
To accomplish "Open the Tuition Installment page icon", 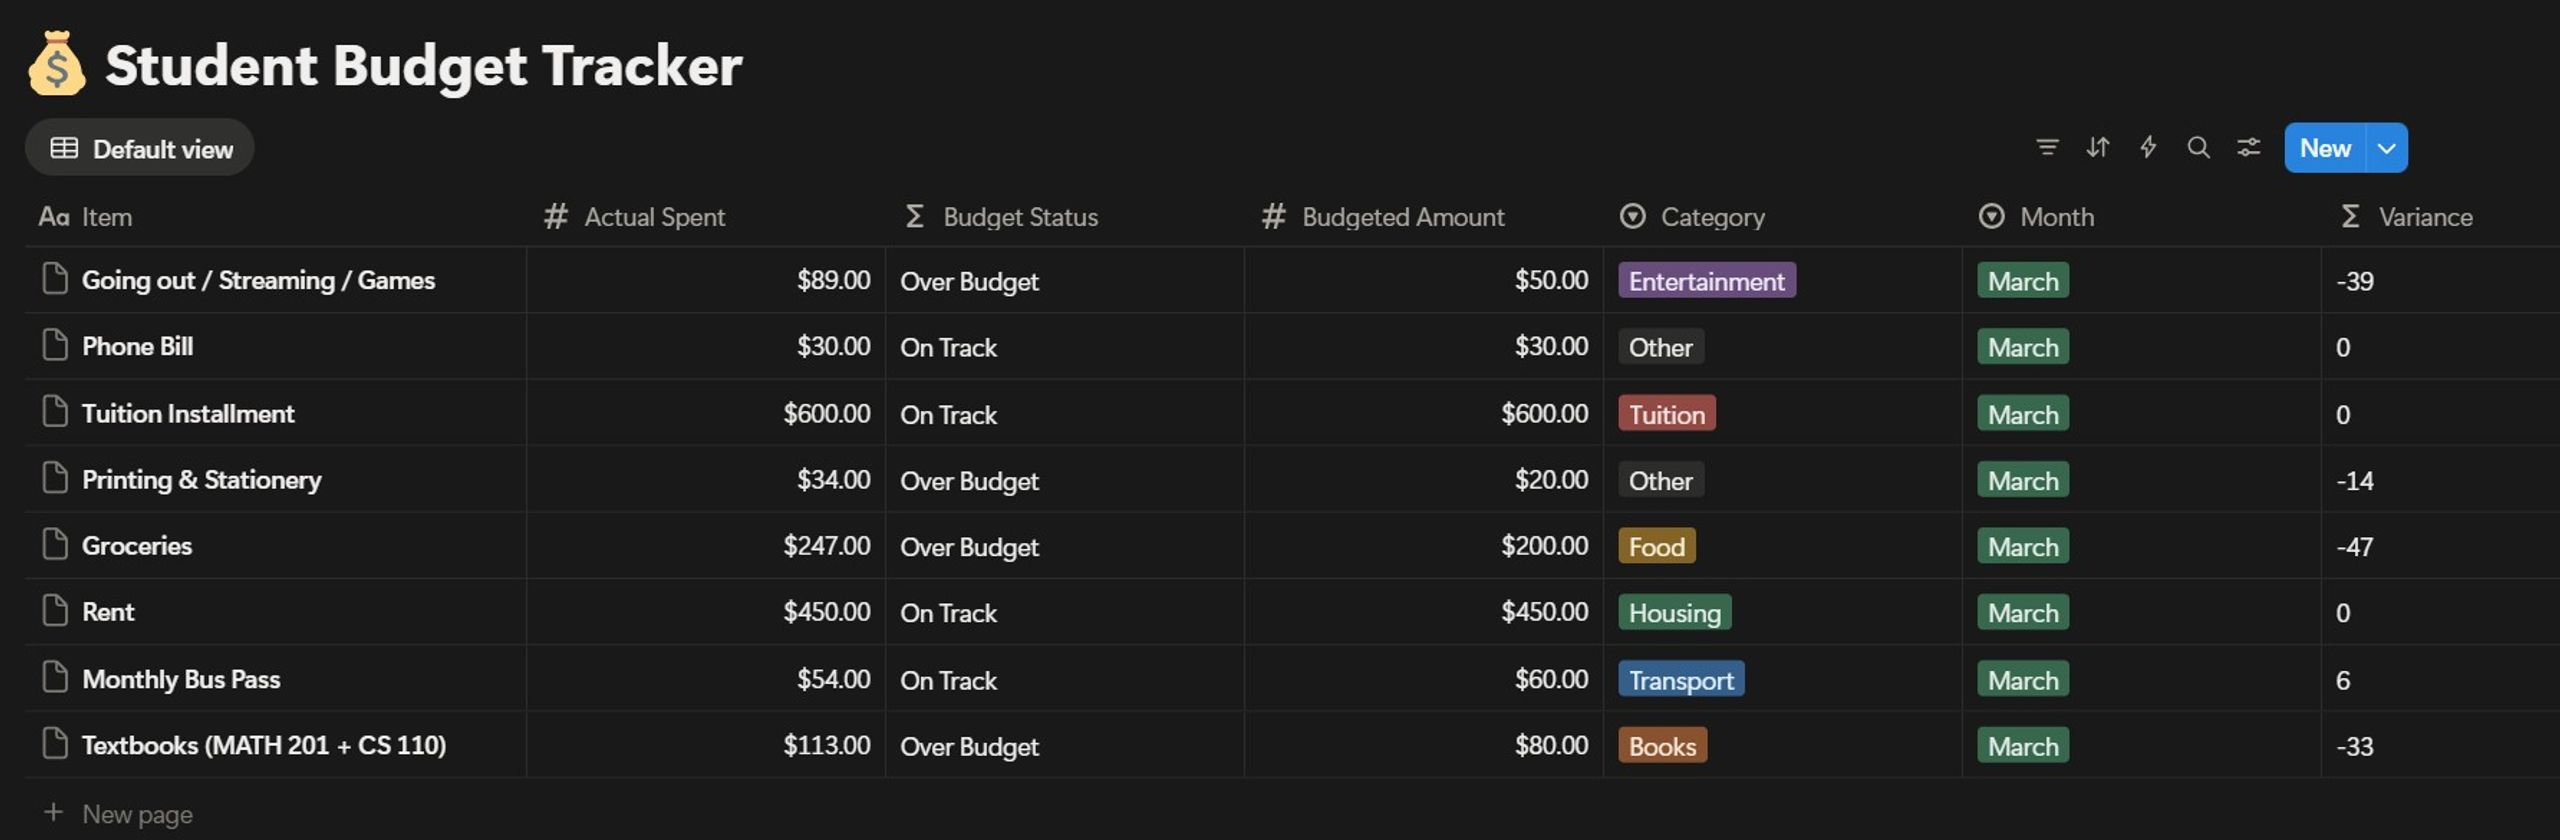I will pos(55,412).
